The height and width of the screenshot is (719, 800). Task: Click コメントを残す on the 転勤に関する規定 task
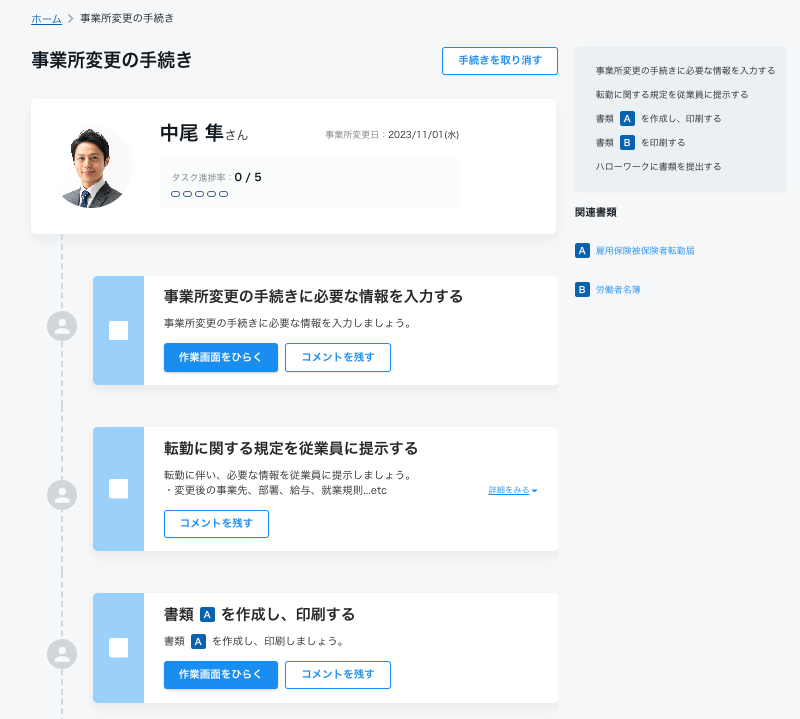pyautogui.click(x=216, y=524)
